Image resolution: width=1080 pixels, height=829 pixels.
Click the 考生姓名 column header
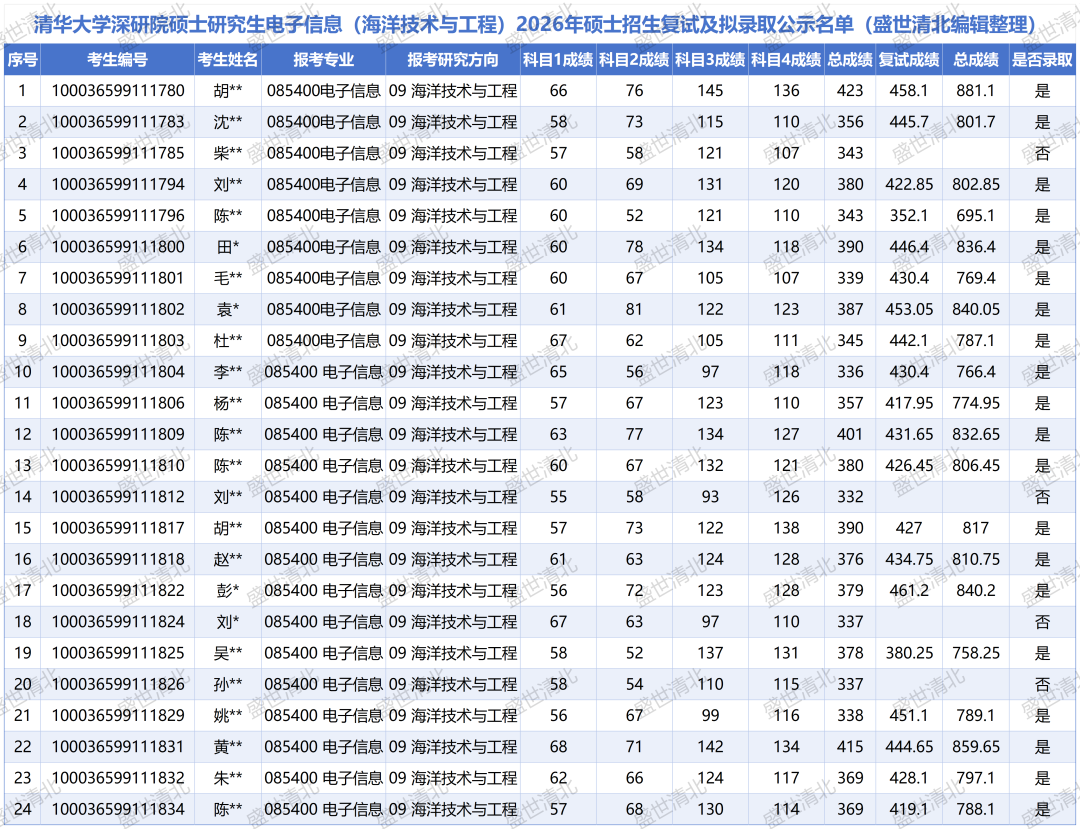point(228,60)
